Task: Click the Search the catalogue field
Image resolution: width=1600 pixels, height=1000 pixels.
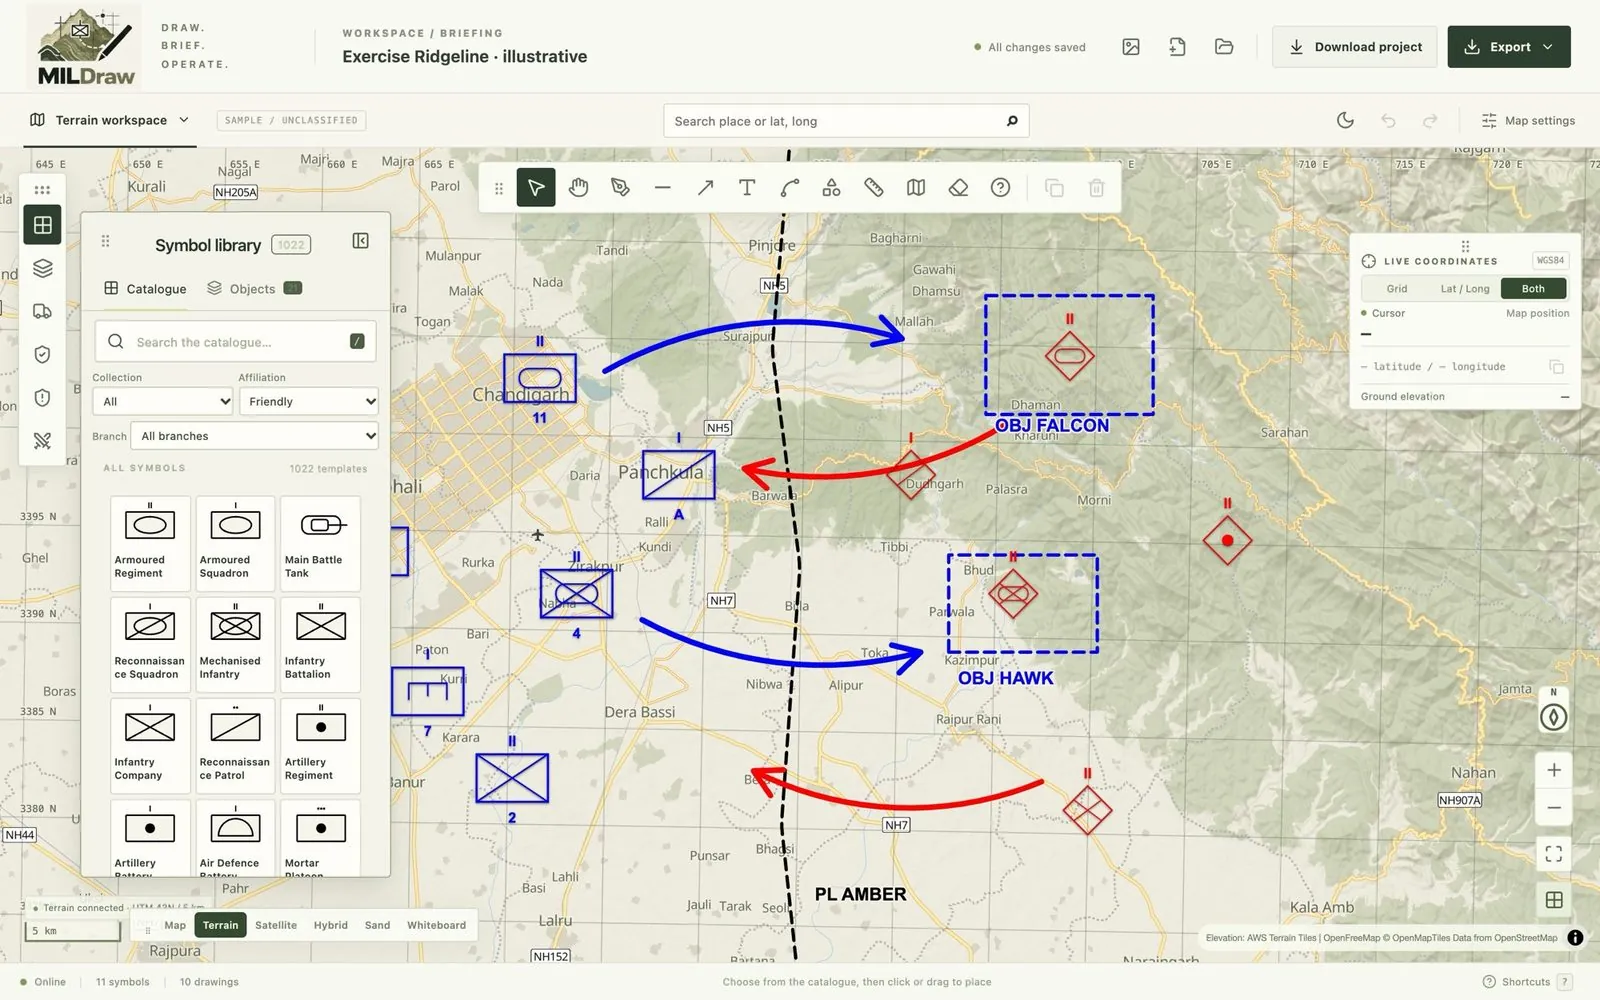Action: click(235, 341)
